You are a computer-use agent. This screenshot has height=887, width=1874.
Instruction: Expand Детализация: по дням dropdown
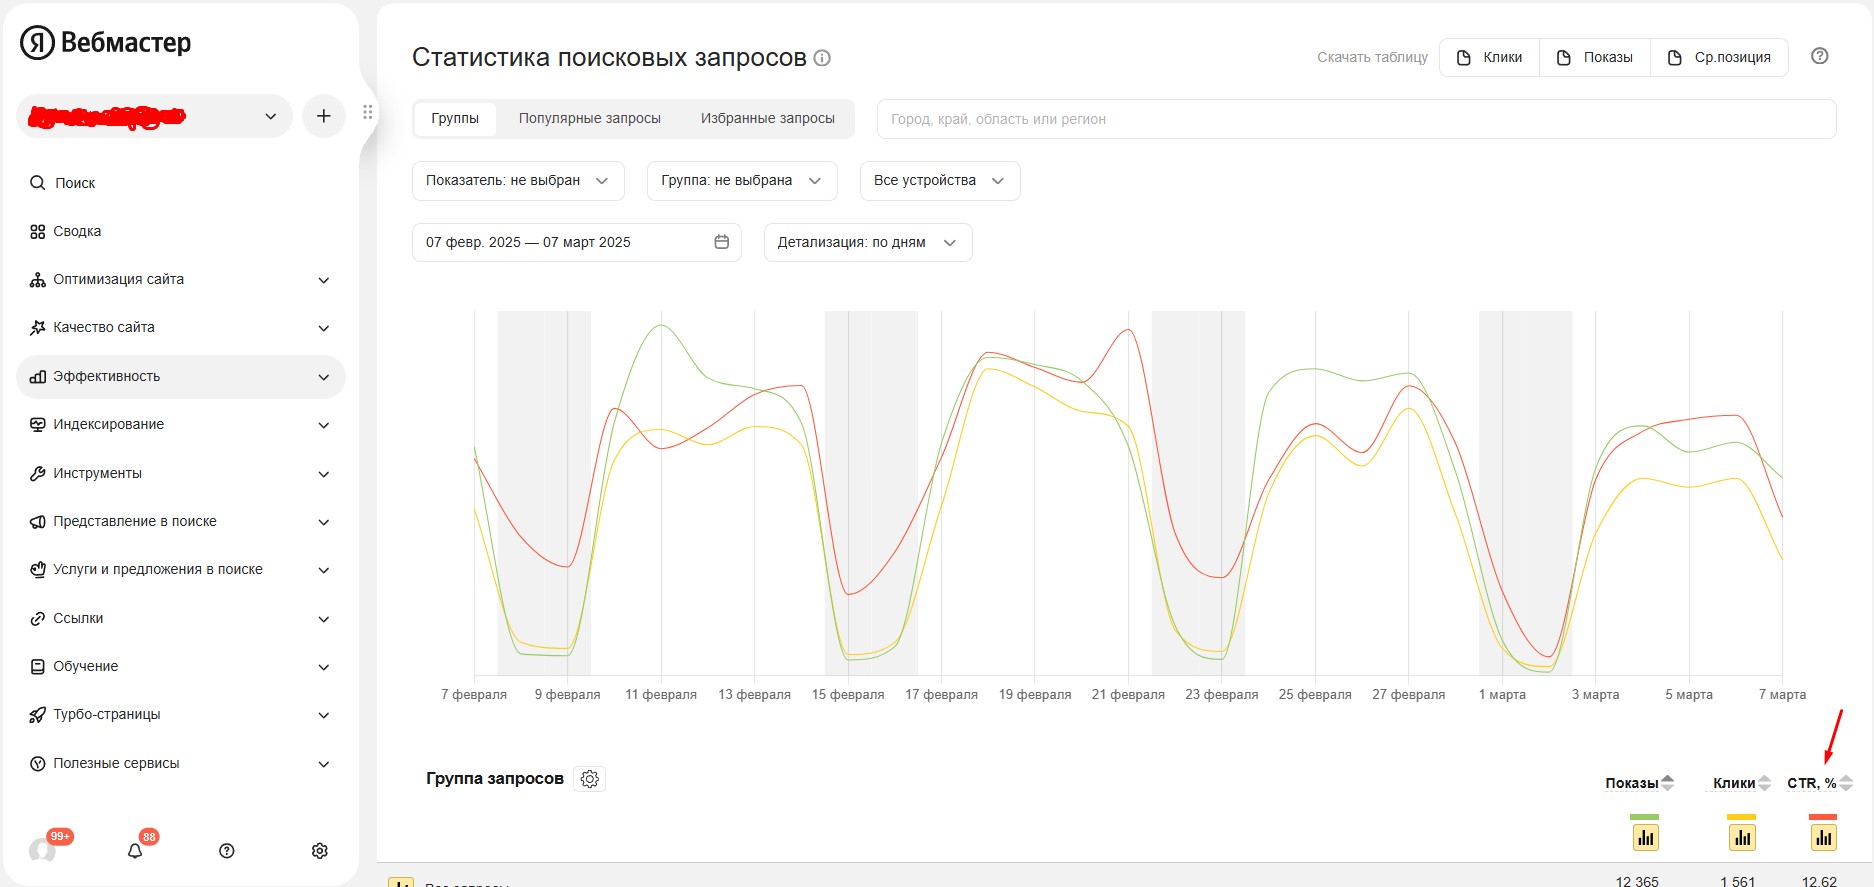click(x=867, y=243)
